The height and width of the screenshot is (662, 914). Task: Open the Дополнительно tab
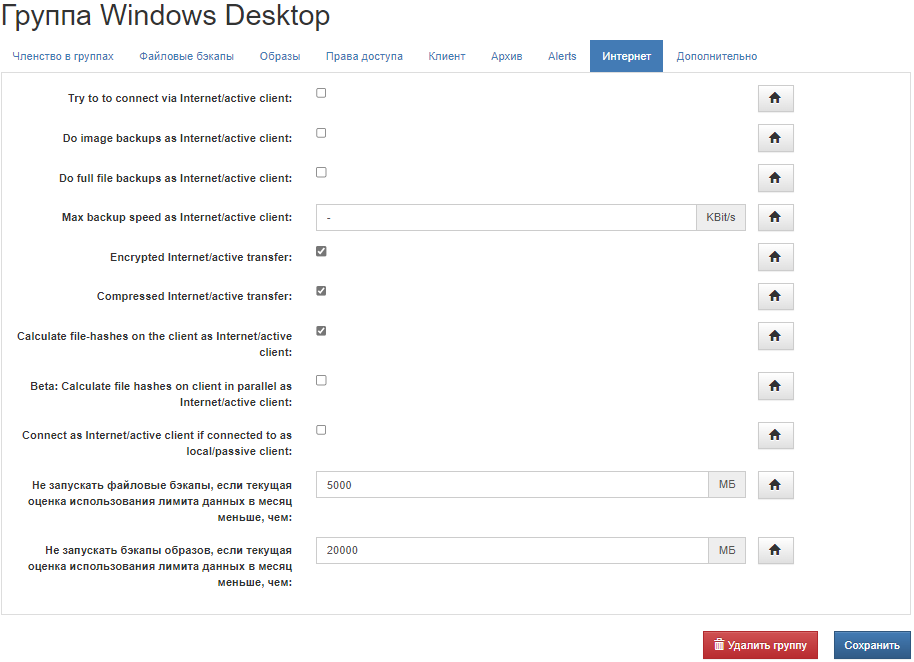point(717,57)
